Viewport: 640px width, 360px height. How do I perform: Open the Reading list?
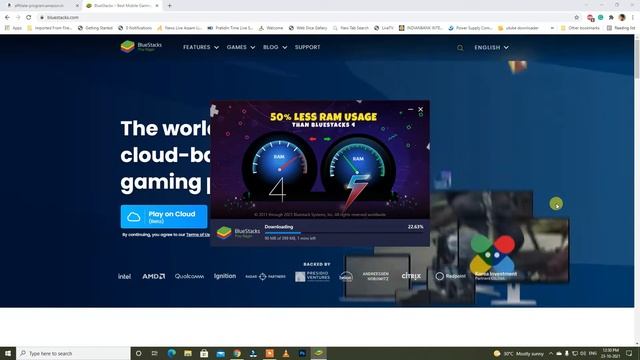tap(621, 28)
